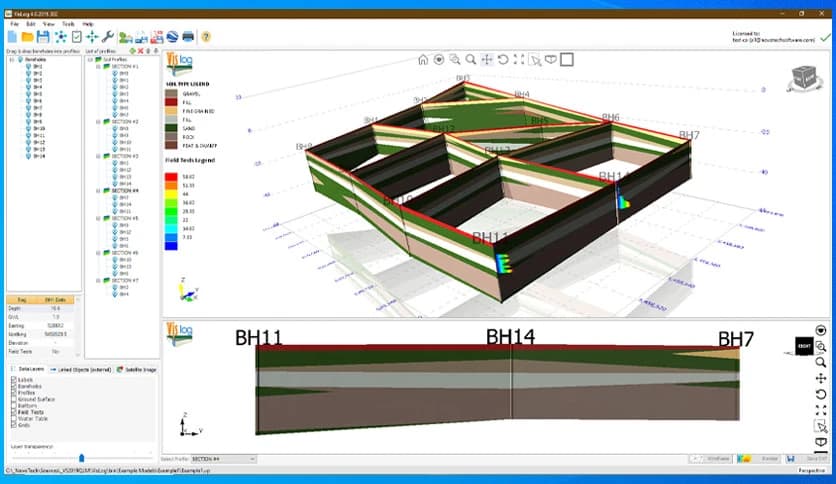Fit the 3D view with the extents icon

(519, 60)
